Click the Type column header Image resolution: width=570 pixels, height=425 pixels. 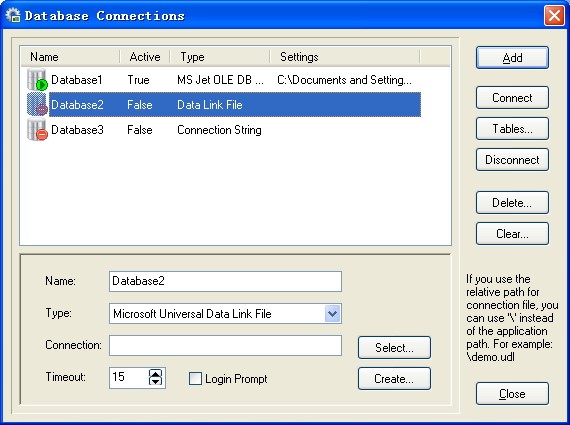pyautogui.click(x=220, y=57)
